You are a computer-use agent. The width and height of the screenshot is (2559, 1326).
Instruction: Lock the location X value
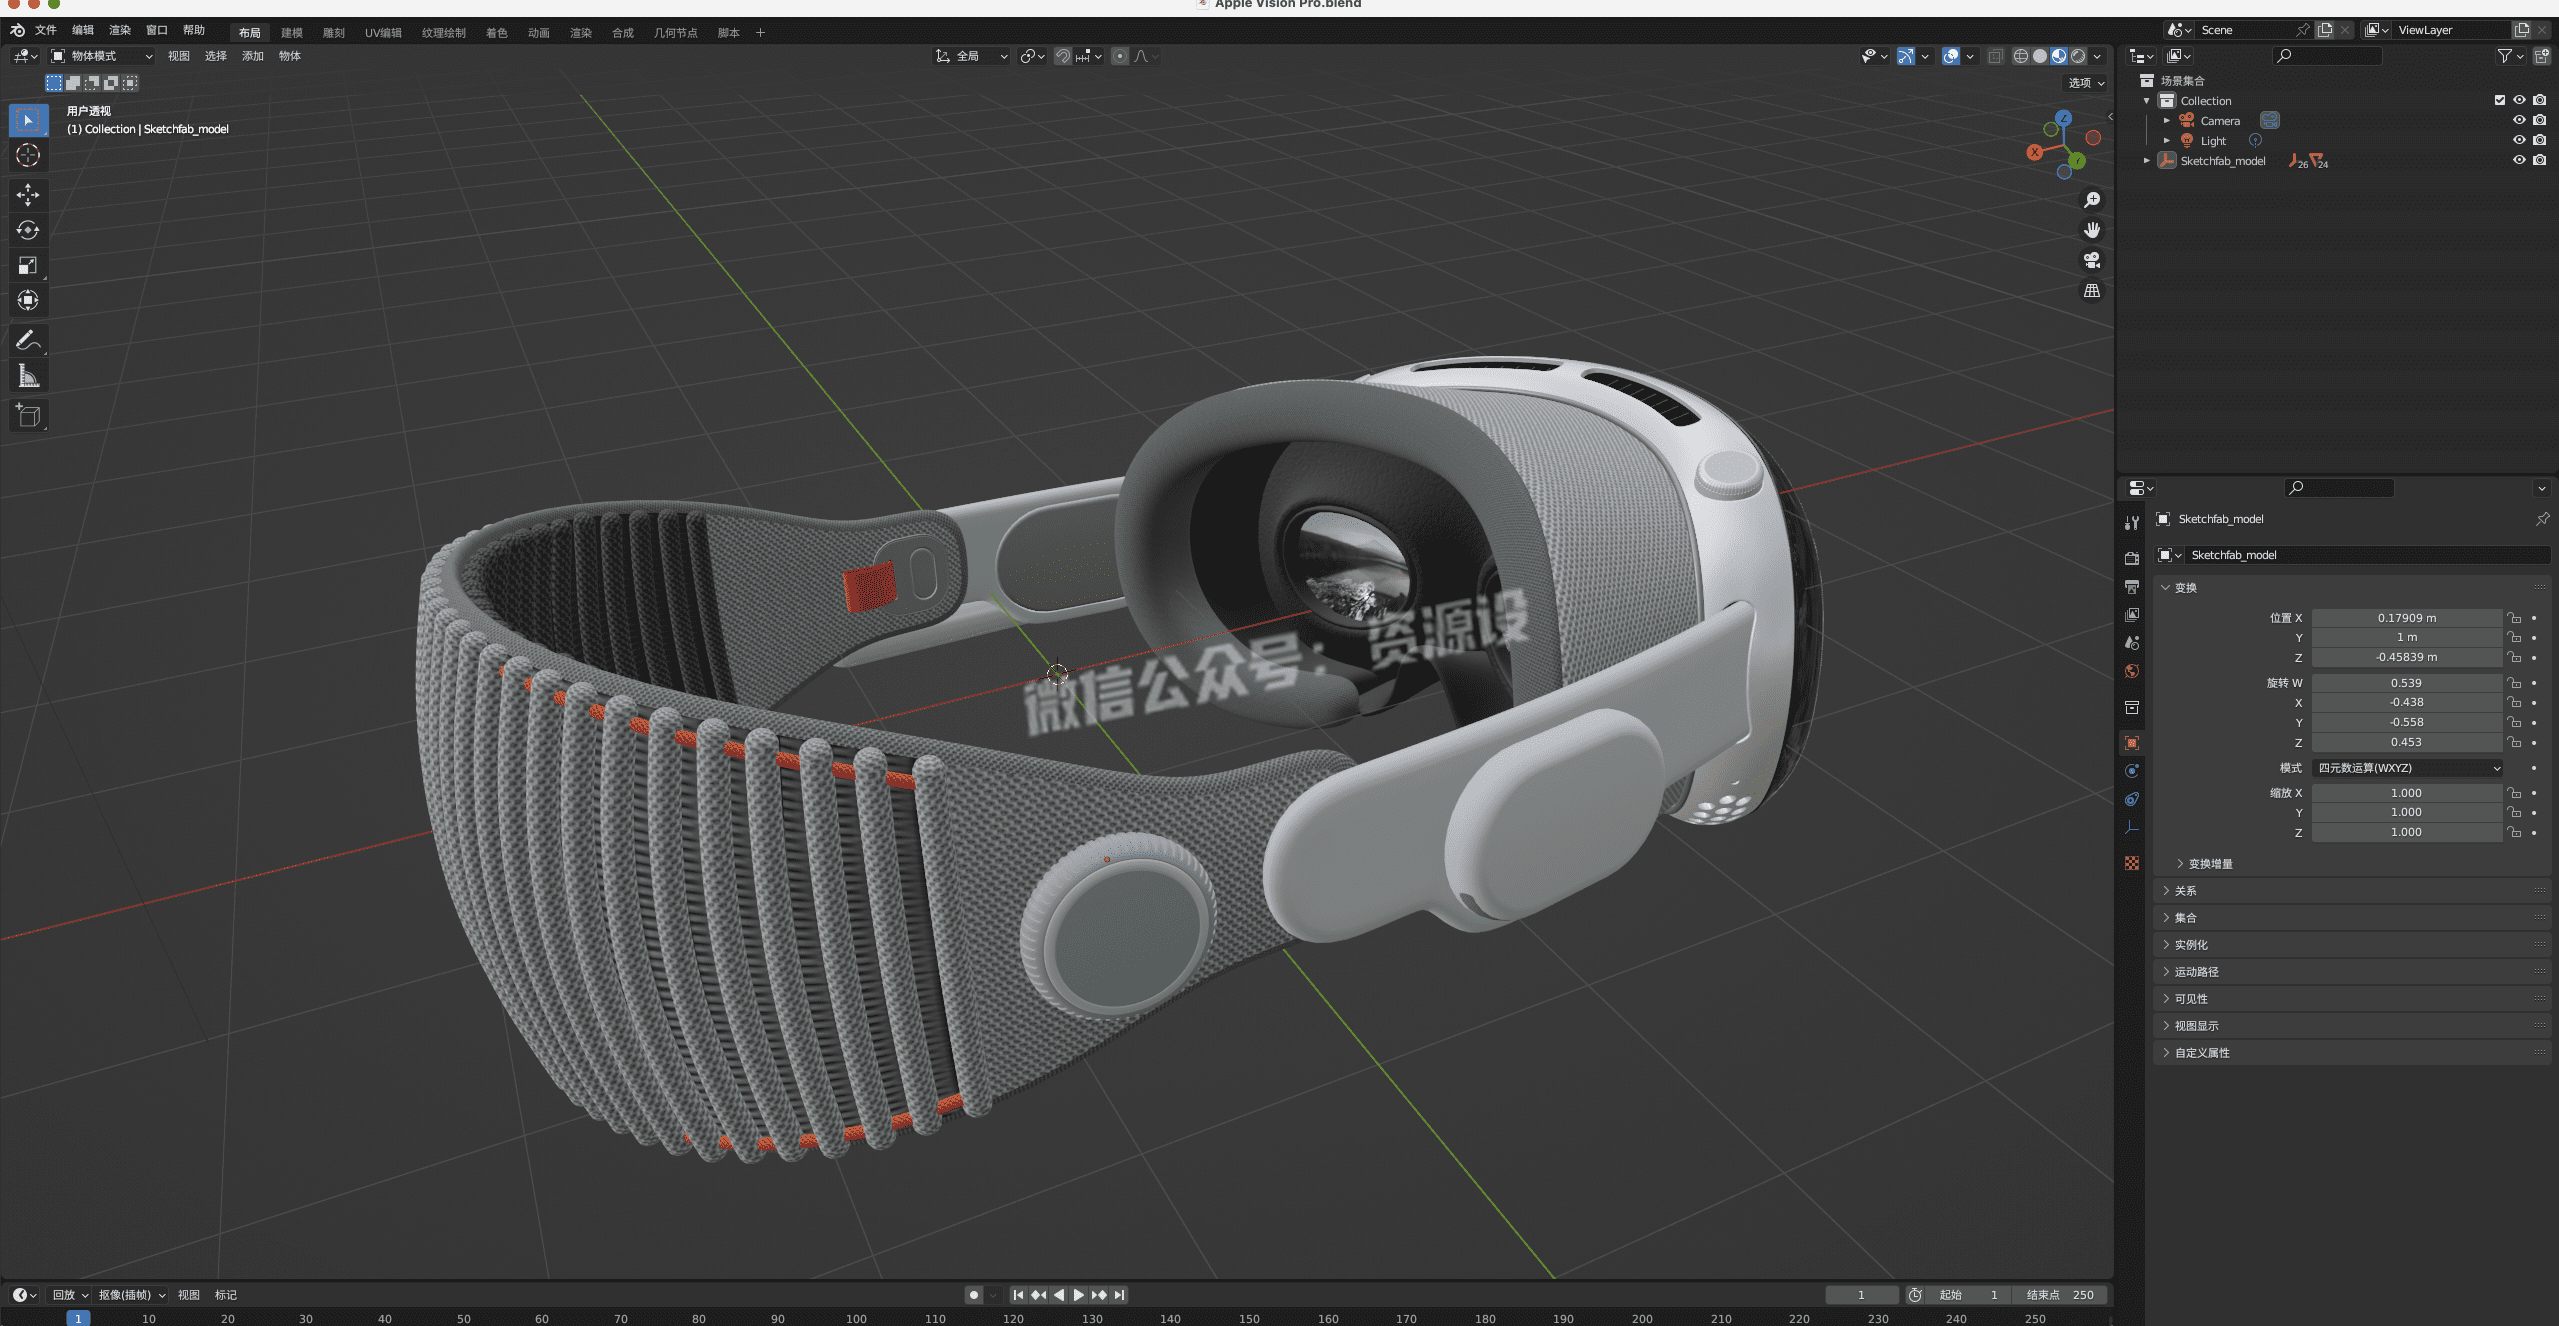click(x=2514, y=618)
